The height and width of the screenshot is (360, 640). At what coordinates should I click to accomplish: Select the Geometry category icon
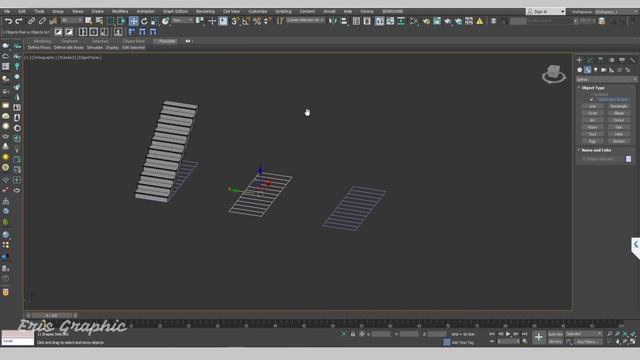pyautogui.click(x=580, y=70)
